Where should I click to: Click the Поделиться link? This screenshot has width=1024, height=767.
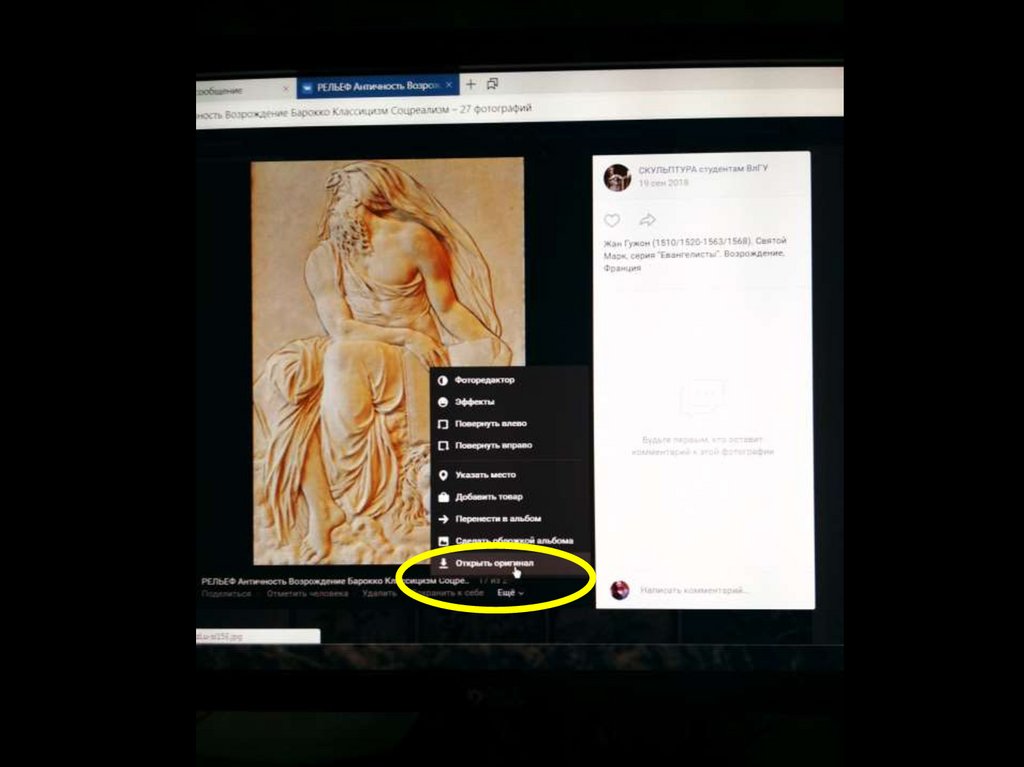click(x=226, y=594)
